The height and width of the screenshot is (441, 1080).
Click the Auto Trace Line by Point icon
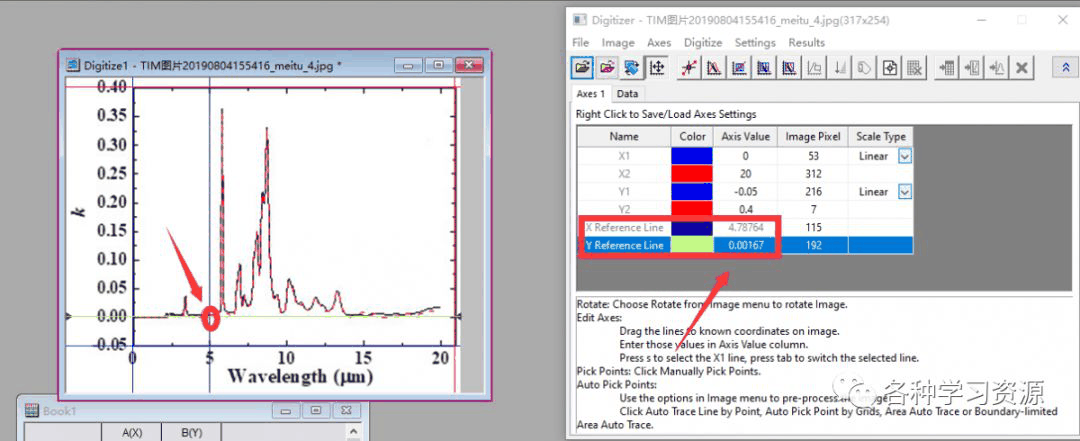click(714, 68)
